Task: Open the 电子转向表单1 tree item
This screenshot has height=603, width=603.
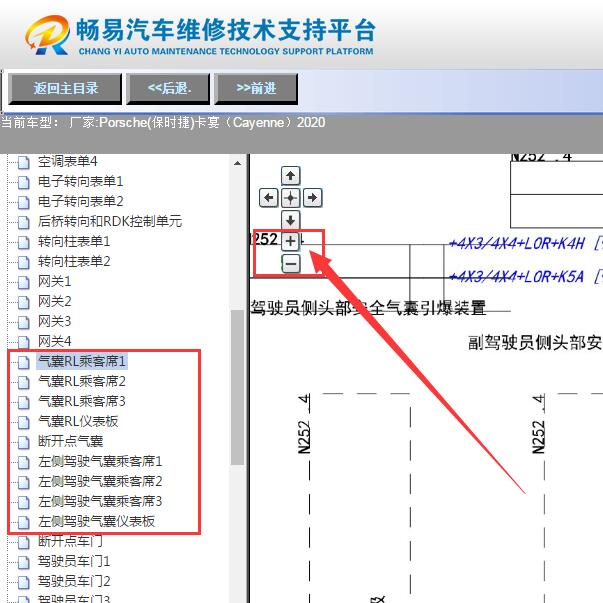Action: click(x=80, y=182)
